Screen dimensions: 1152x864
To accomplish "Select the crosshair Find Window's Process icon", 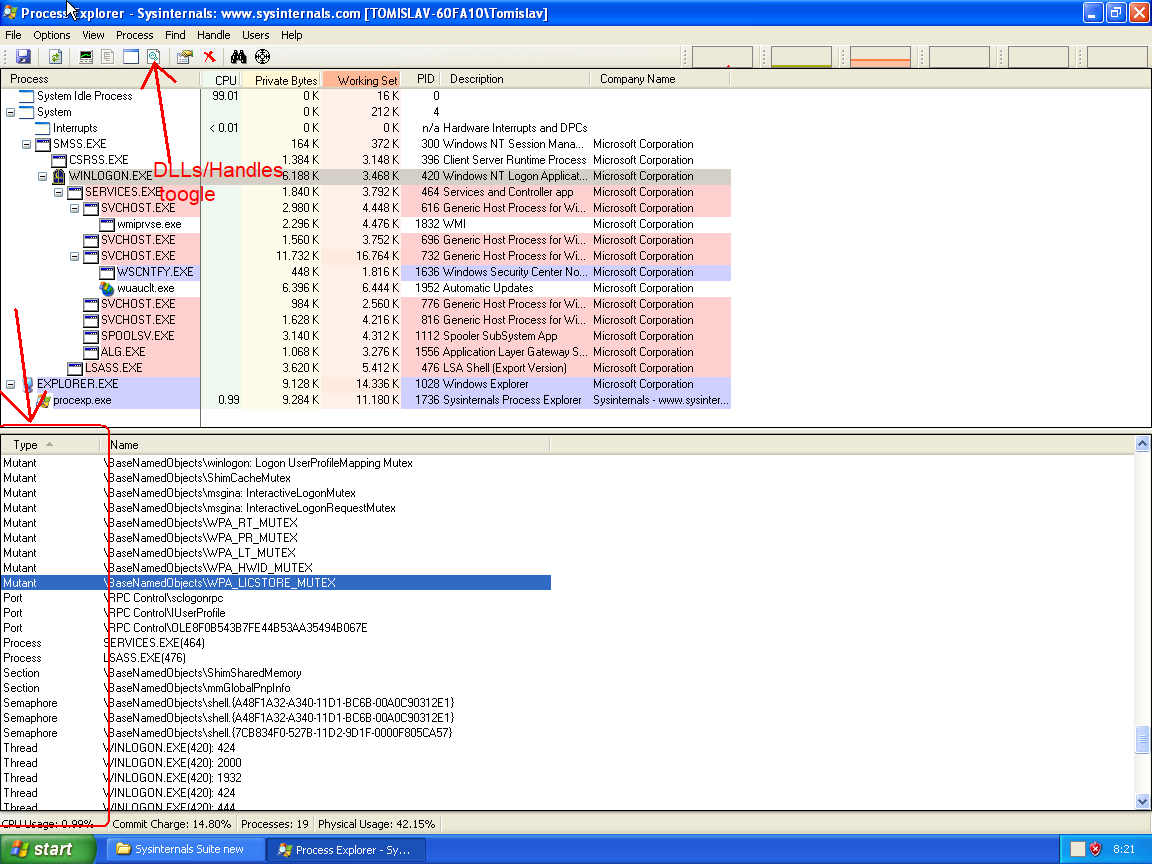I will [262, 57].
